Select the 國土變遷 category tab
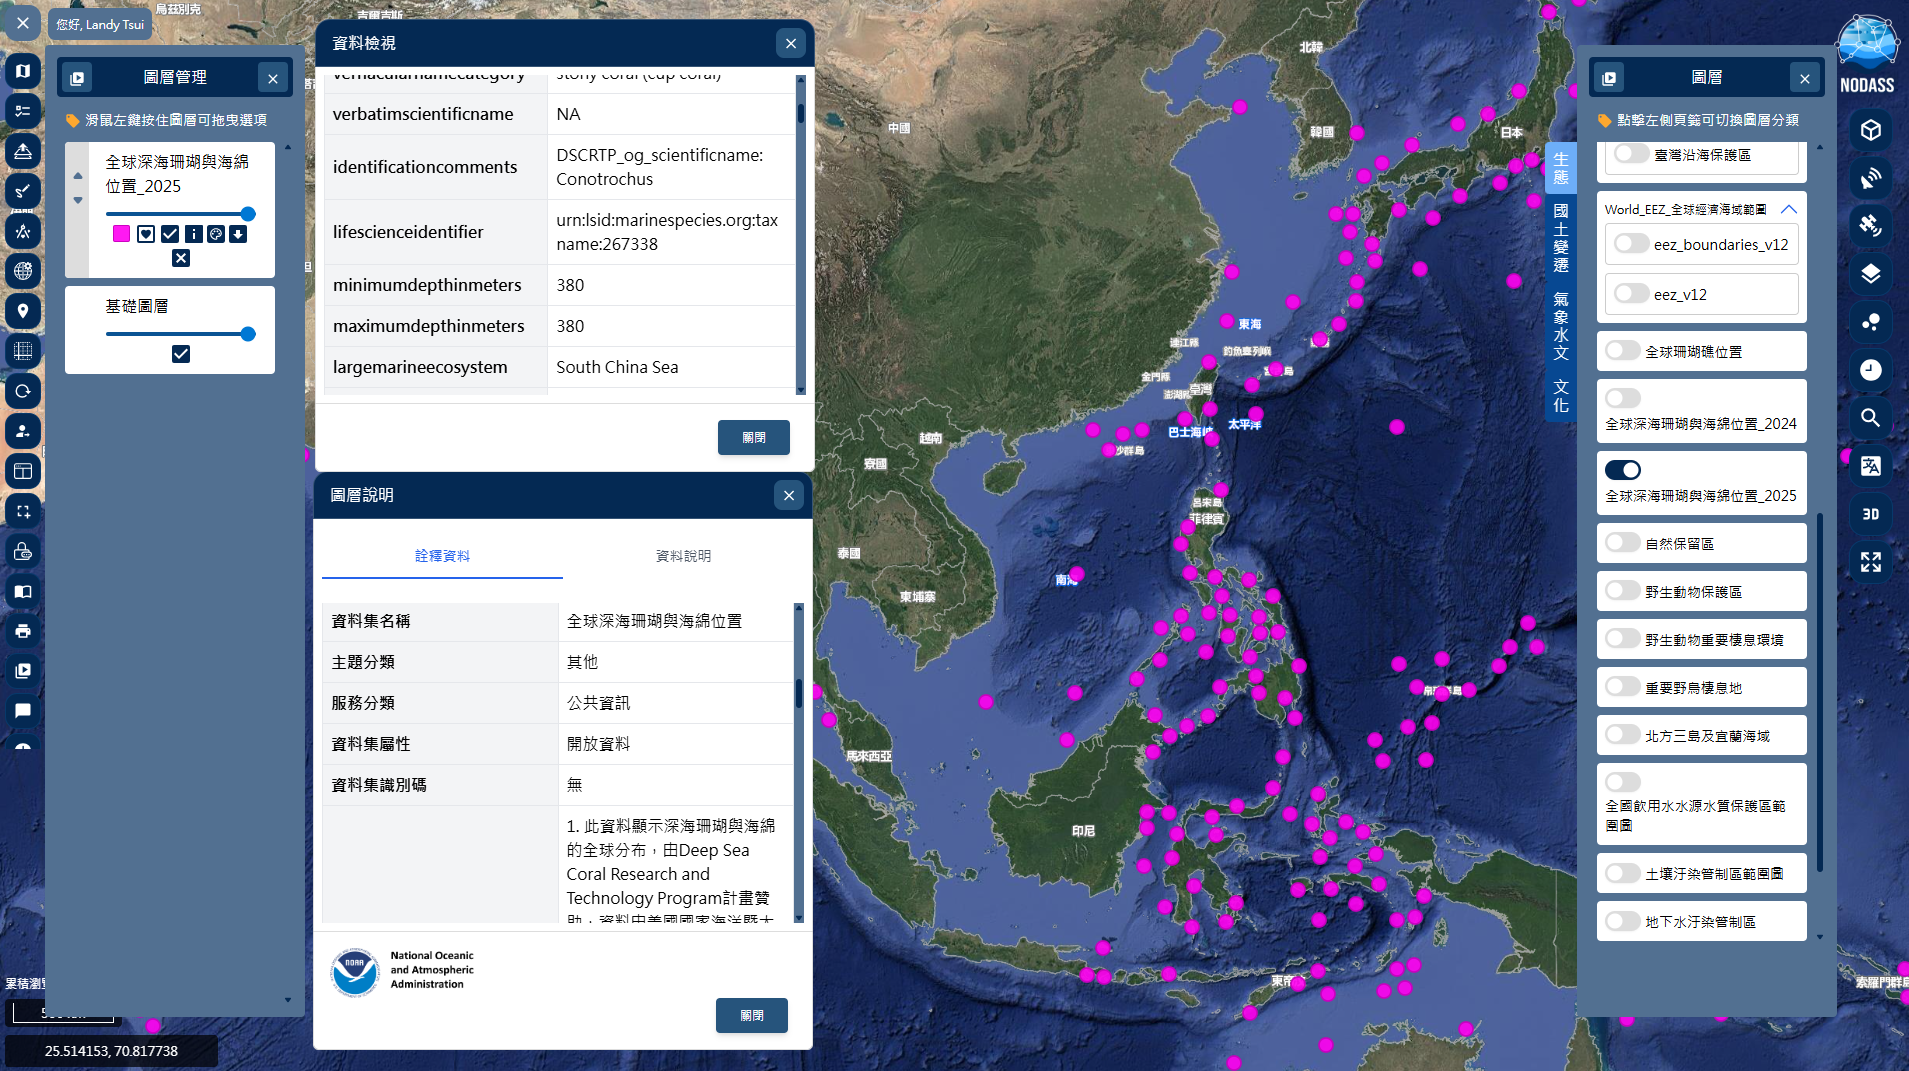1909x1071 pixels. tap(1560, 238)
